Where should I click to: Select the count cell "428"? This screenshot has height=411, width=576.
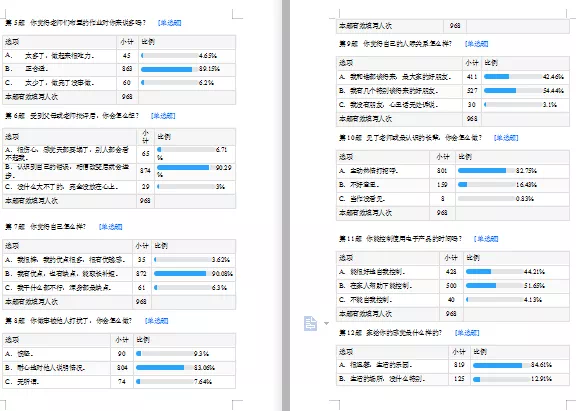[x=451, y=272]
